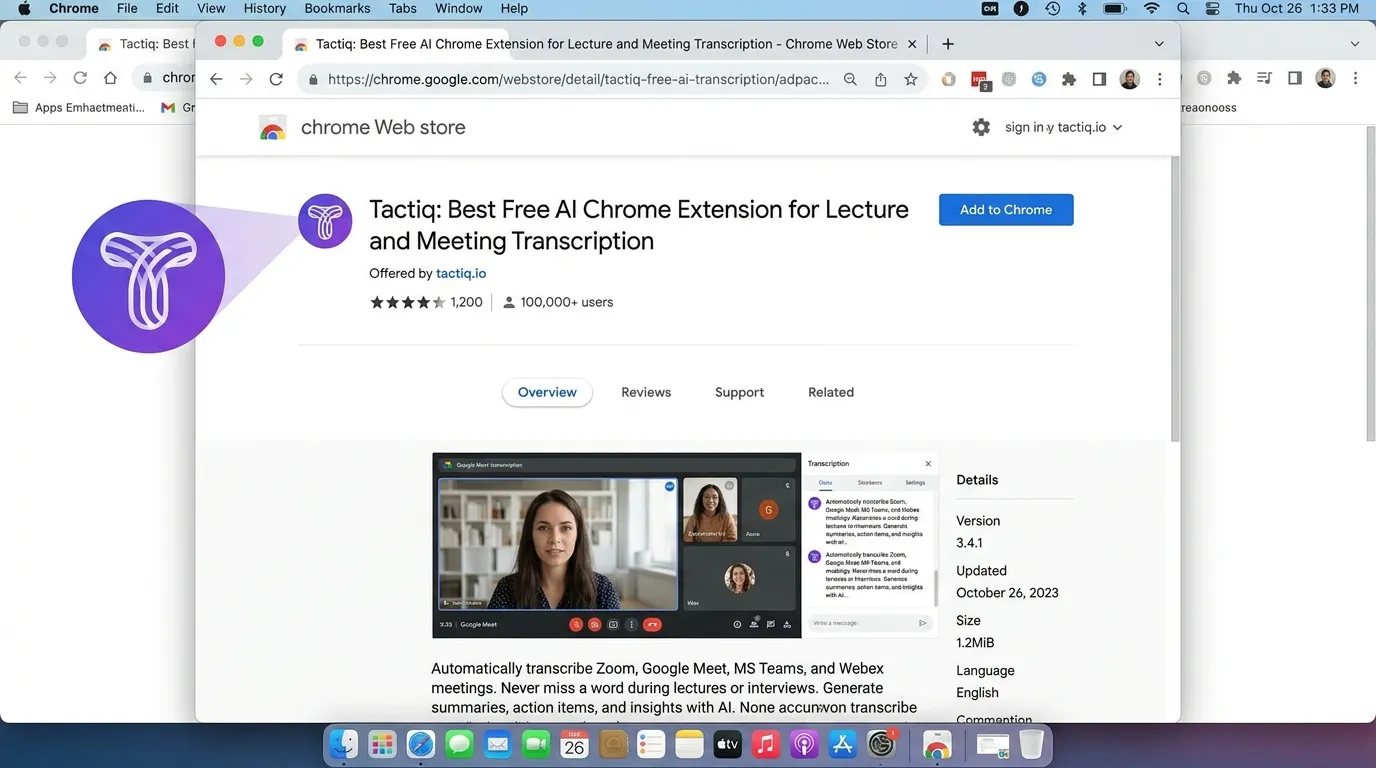Open the Extensions puzzle icon in front window
The image size is (1376, 768).
tap(1069, 79)
